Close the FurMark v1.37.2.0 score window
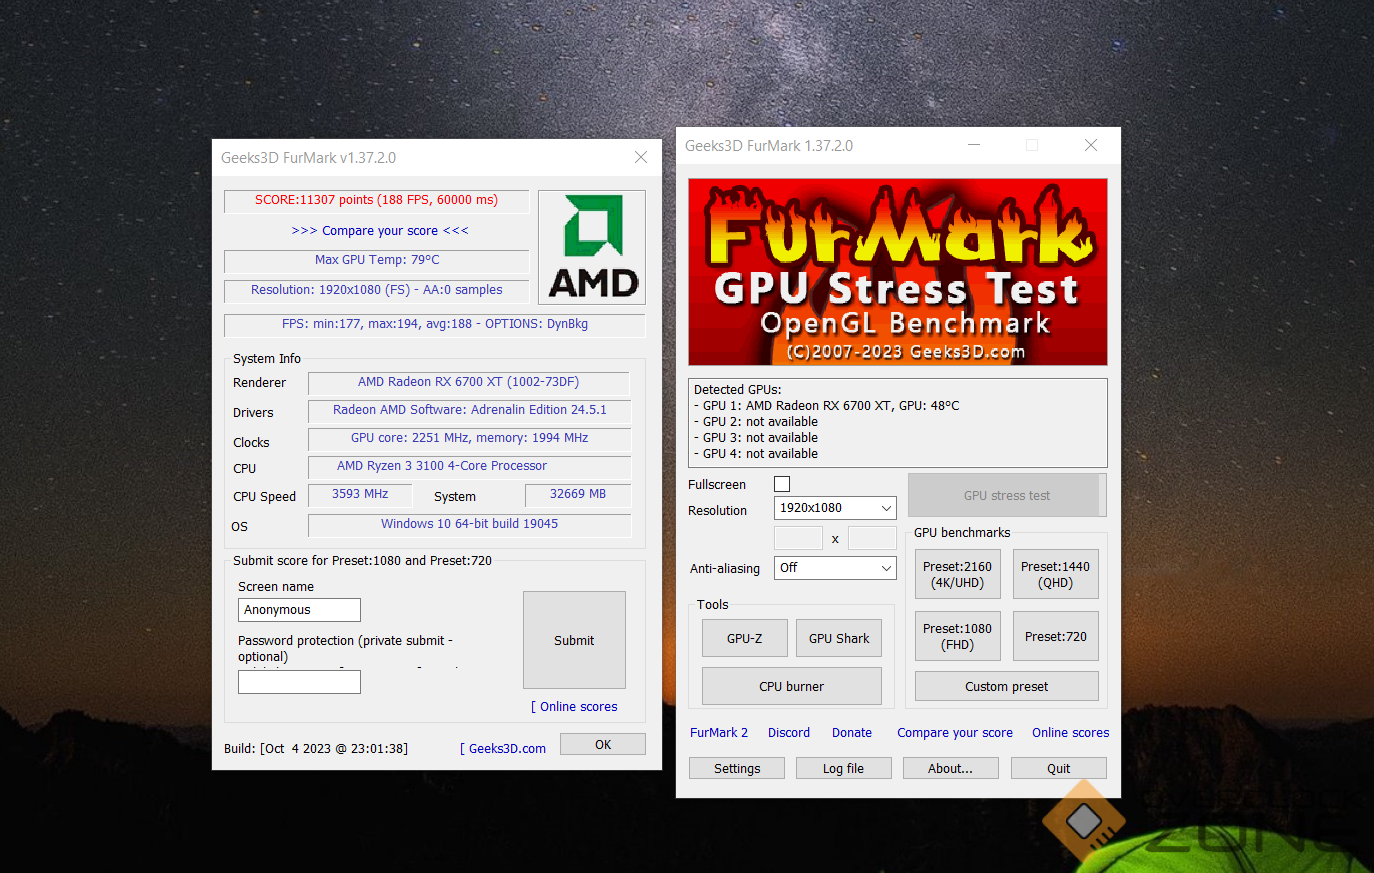 click(x=641, y=157)
